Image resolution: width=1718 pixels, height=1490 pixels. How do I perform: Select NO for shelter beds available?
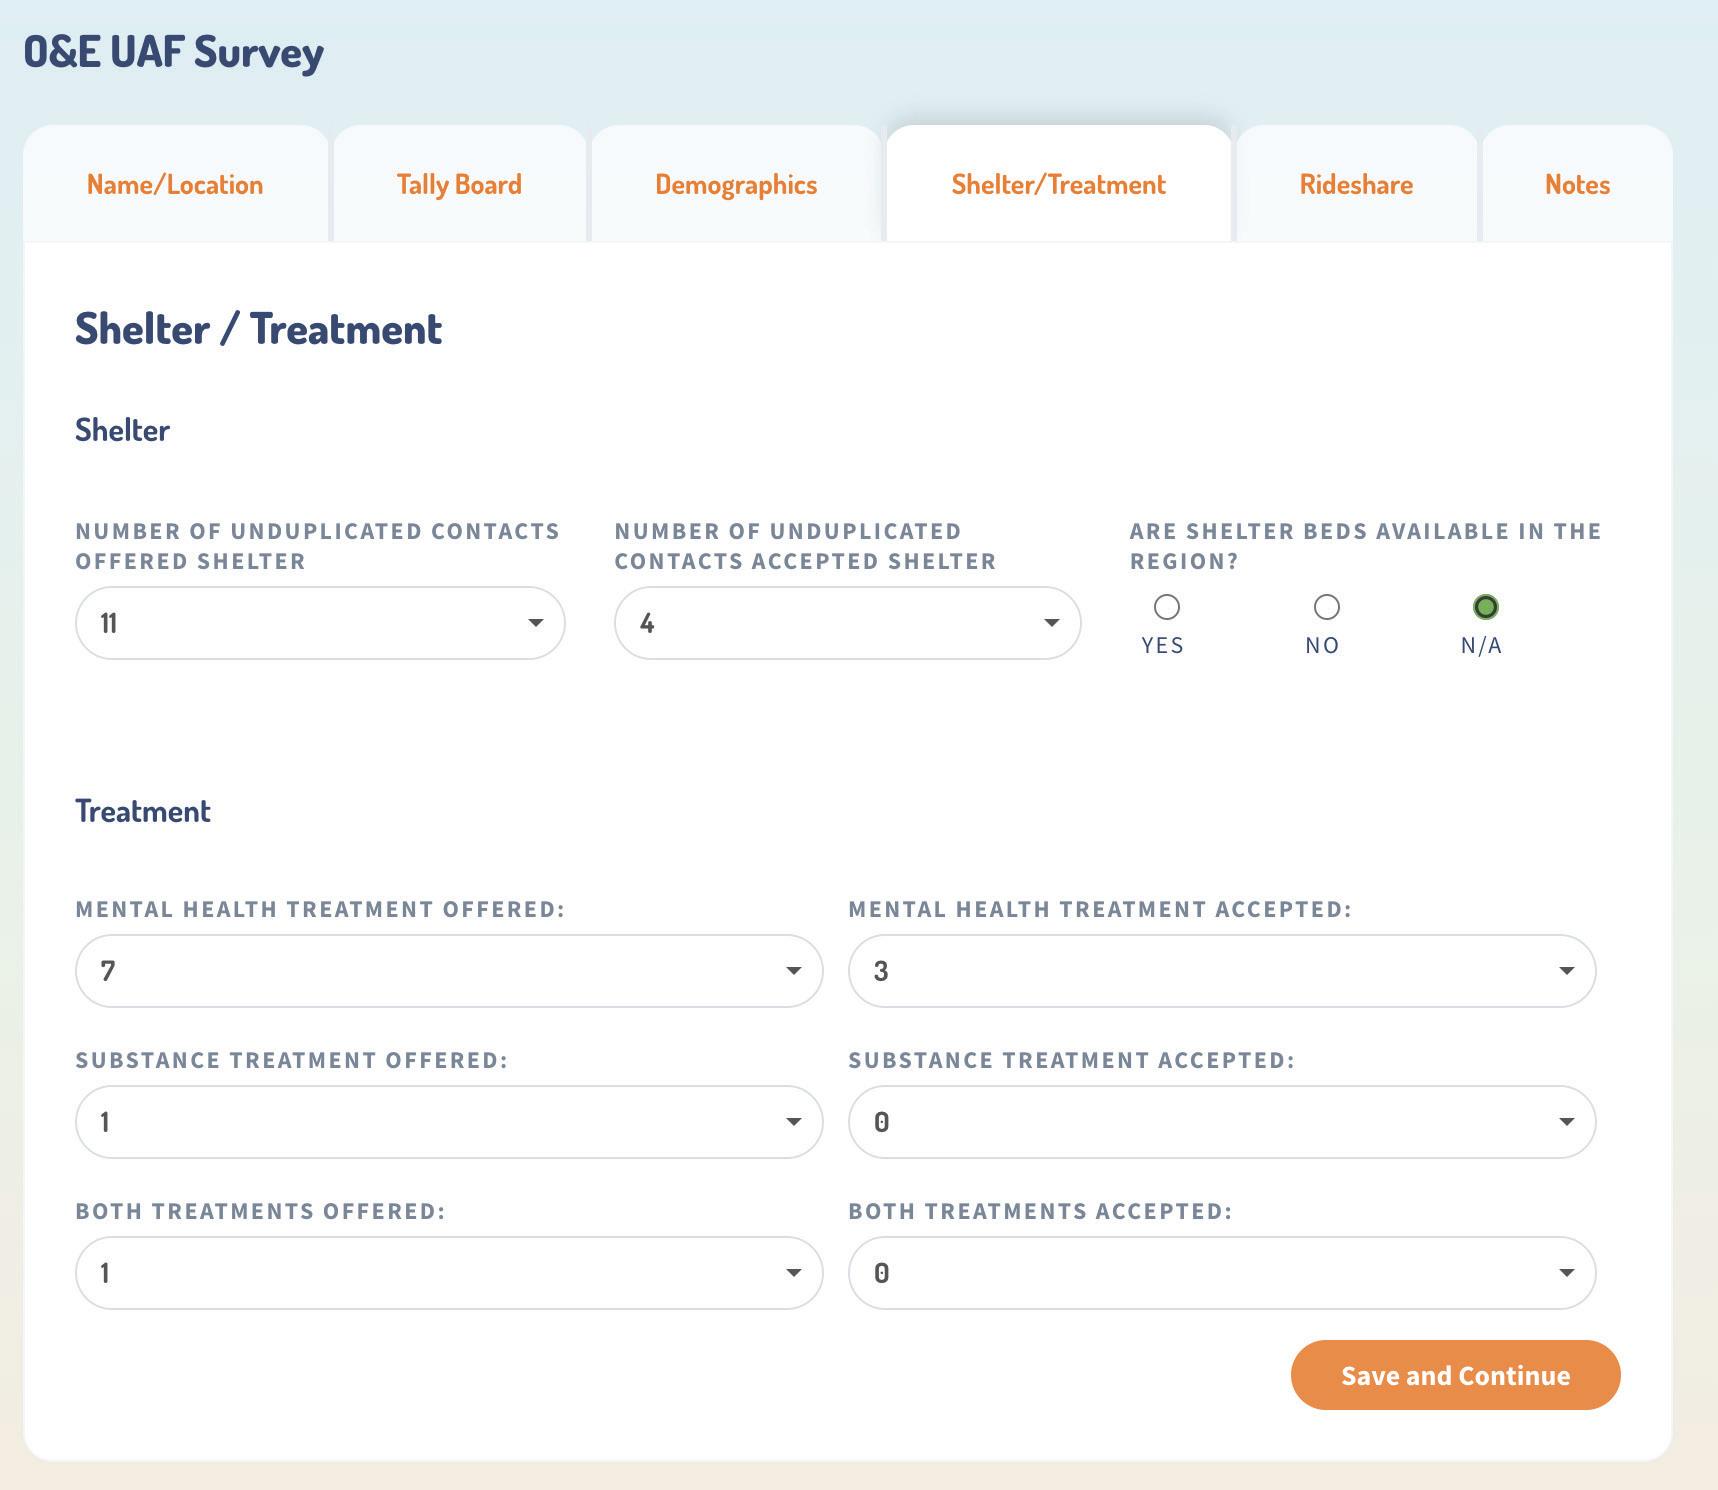tap(1326, 607)
